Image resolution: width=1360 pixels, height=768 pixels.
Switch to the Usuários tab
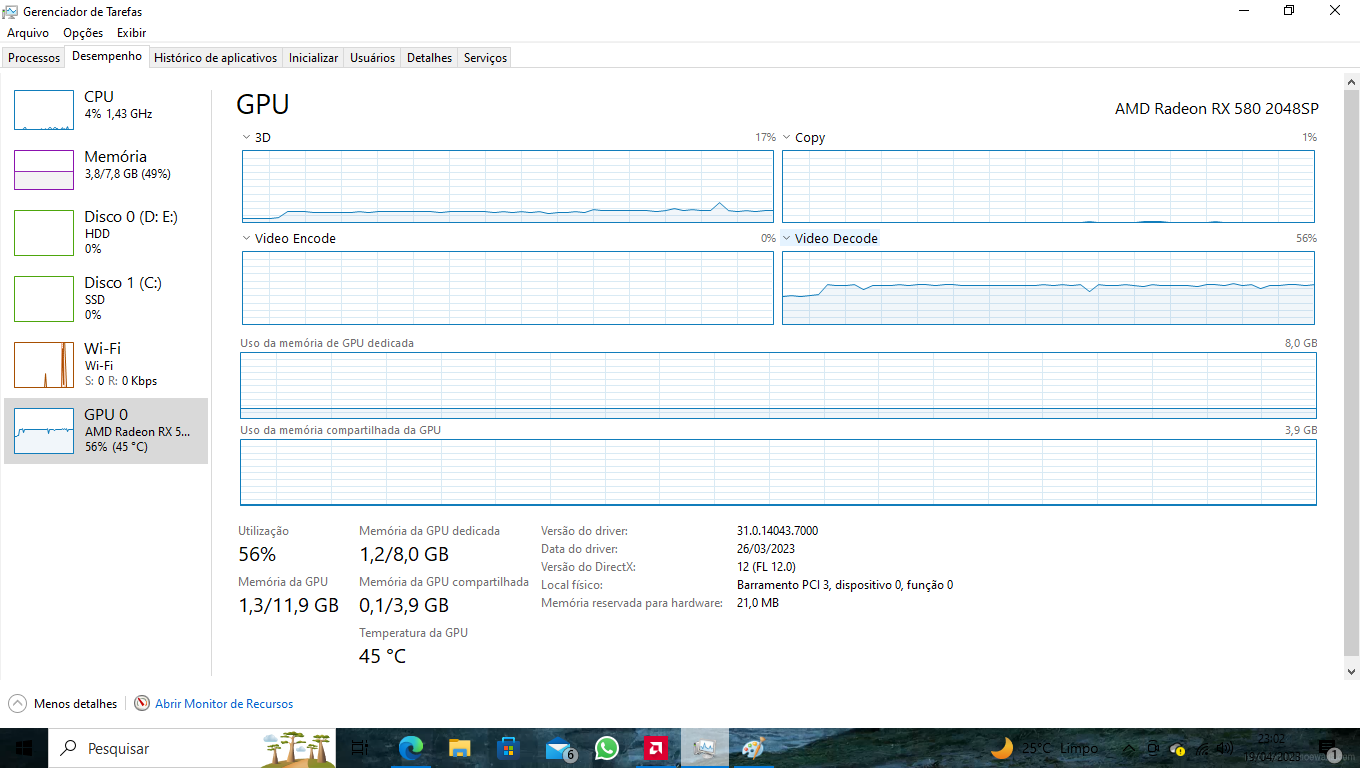[x=373, y=58]
